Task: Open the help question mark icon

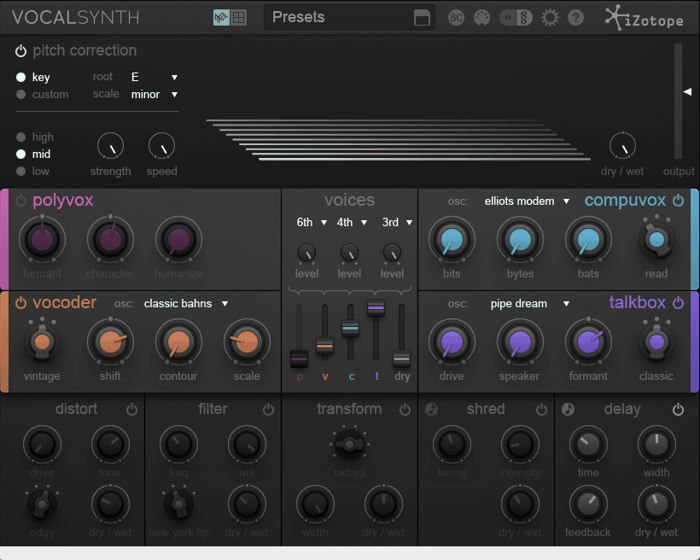Action: click(575, 17)
